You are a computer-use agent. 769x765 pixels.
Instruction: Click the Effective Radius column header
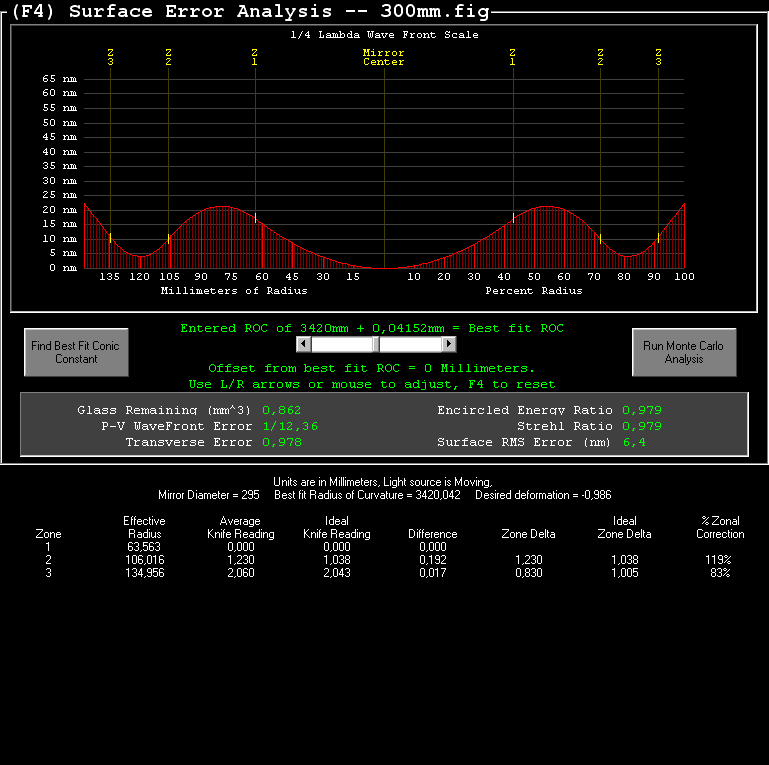[x=144, y=527]
